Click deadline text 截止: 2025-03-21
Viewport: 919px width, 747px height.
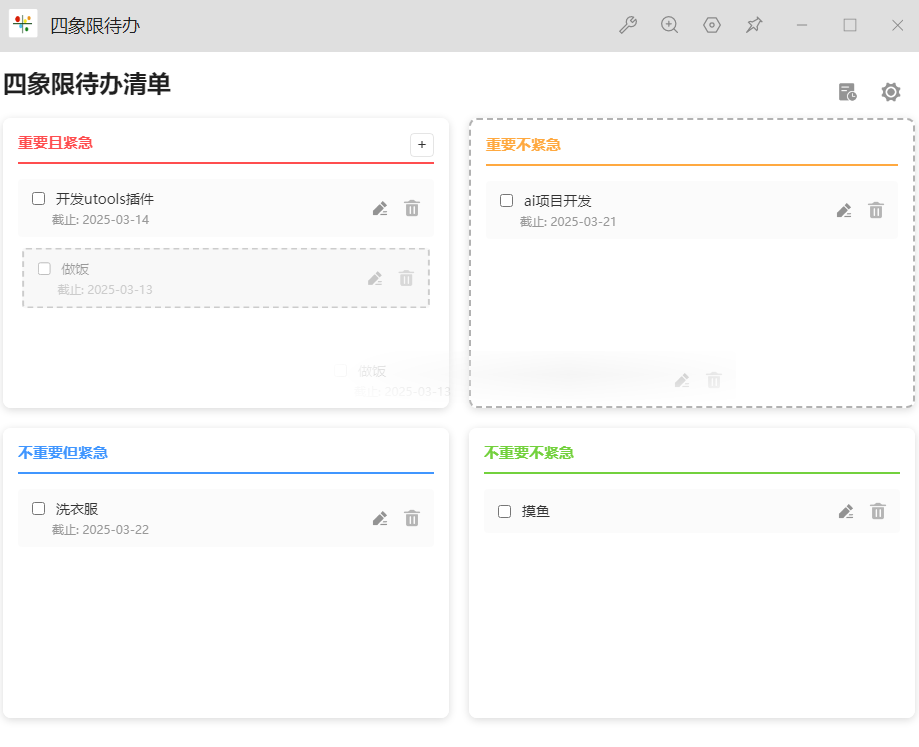pos(568,221)
